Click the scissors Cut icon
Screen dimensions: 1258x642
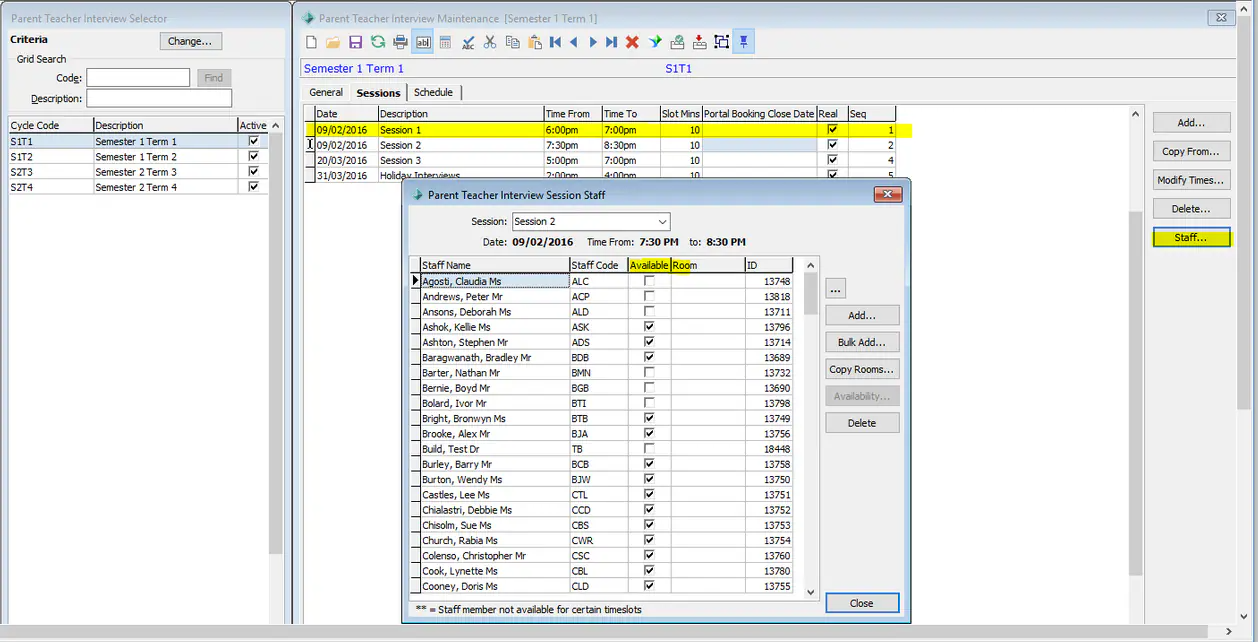[489, 42]
